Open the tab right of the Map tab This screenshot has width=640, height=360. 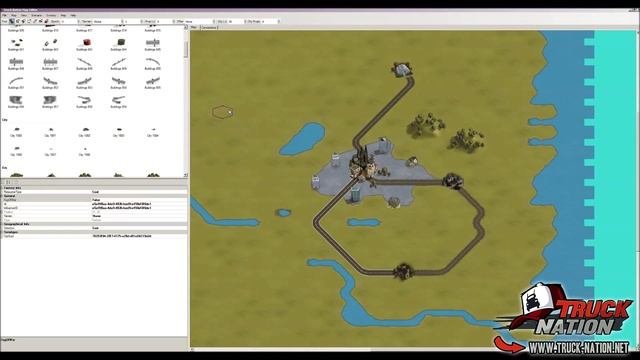coord(209,27)
